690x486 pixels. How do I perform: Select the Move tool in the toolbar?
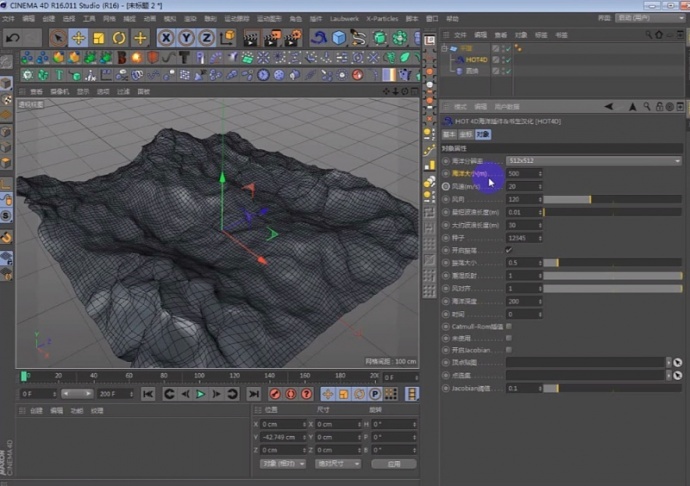78,38
